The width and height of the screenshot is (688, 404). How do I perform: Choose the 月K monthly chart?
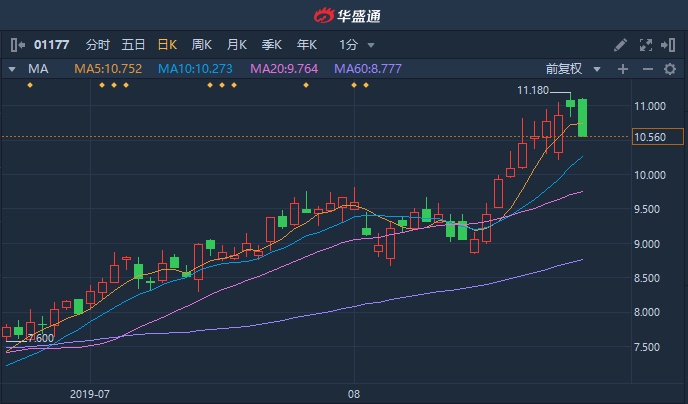(x=237, y=45)
